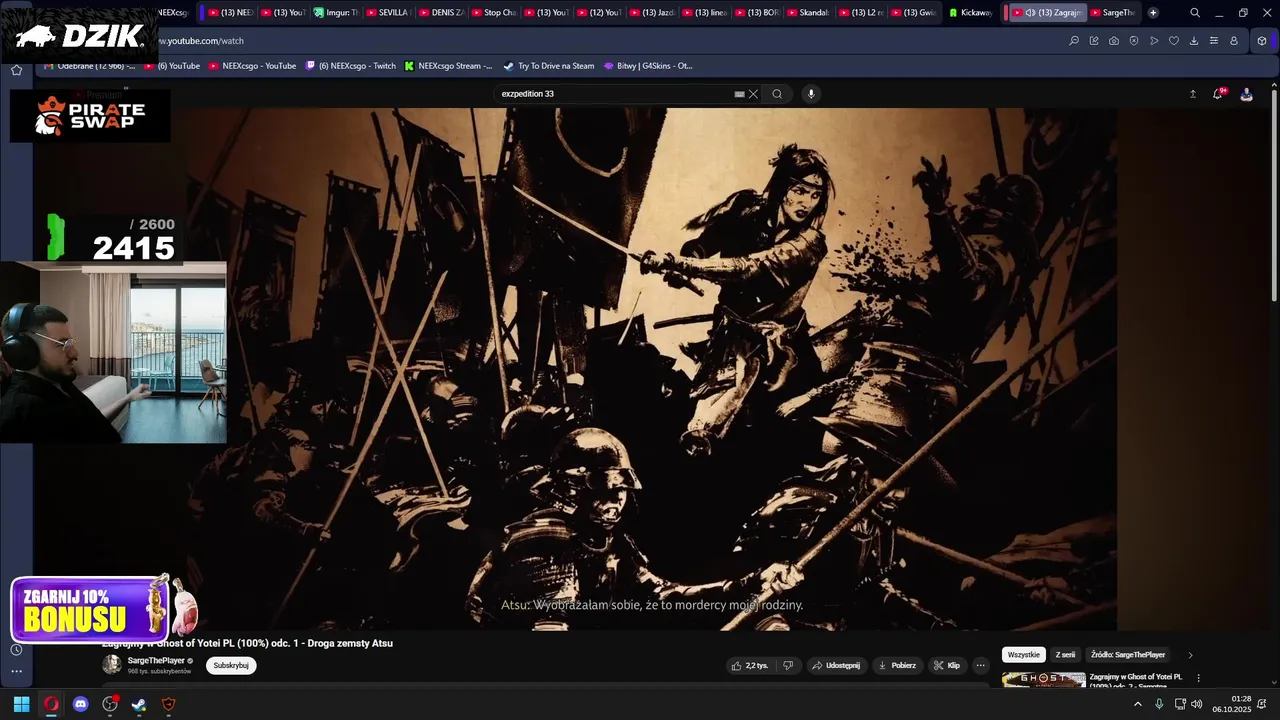The height and width of the screenshot is (720, 1280).
Task: Open a new tab with plus button
Action: [x=1153, y=13]
